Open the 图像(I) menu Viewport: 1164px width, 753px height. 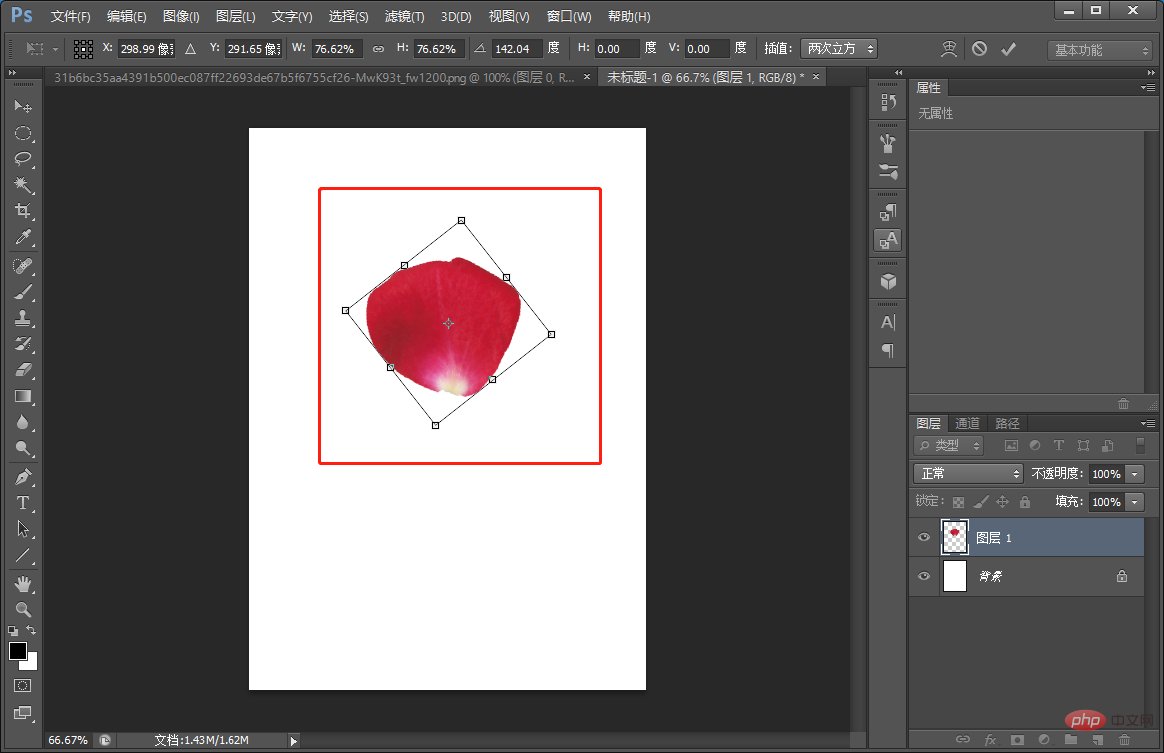[x=181, y=16]
